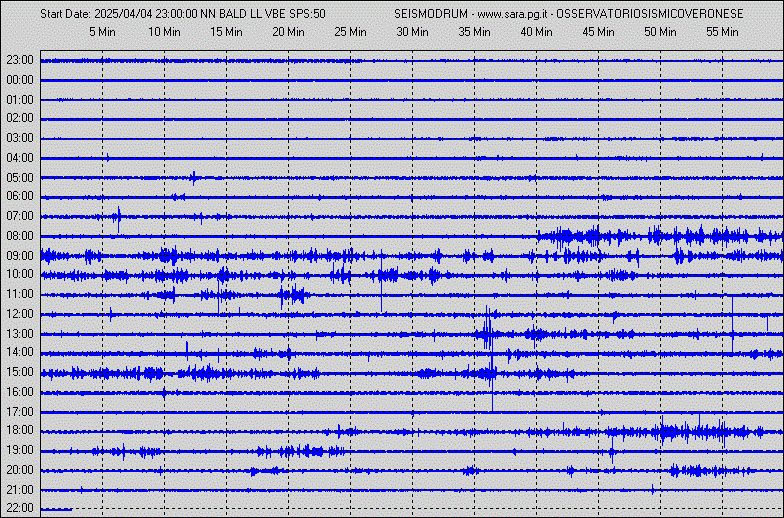Screen dimensions: 784x518
Task: Click the 22:00 hour row label
Action: click(x=20, y=508)
